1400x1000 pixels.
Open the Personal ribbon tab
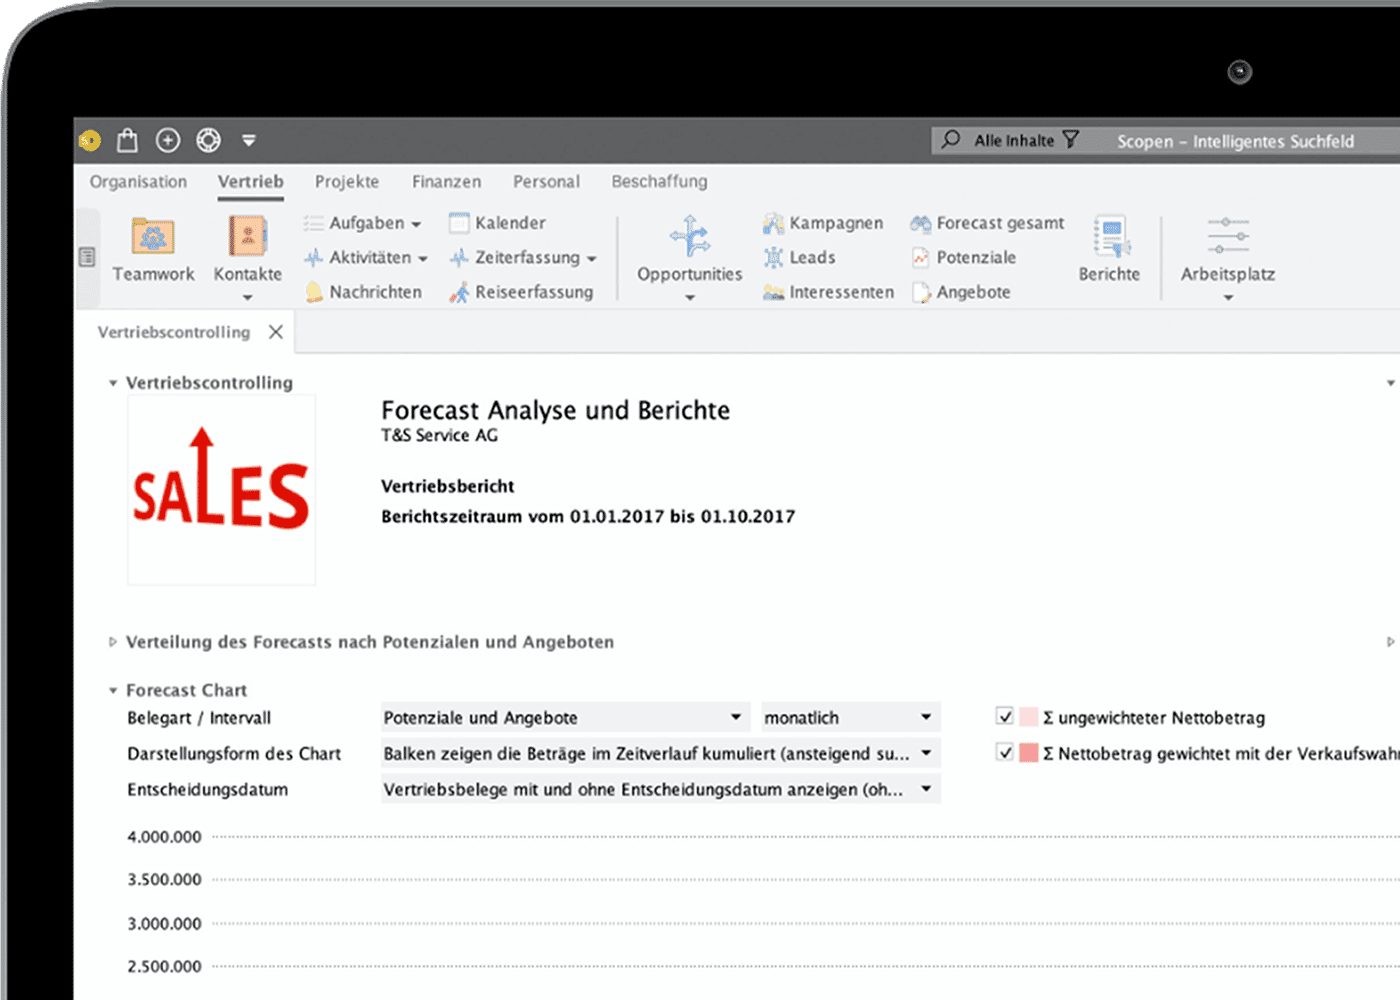click(546, 181)
